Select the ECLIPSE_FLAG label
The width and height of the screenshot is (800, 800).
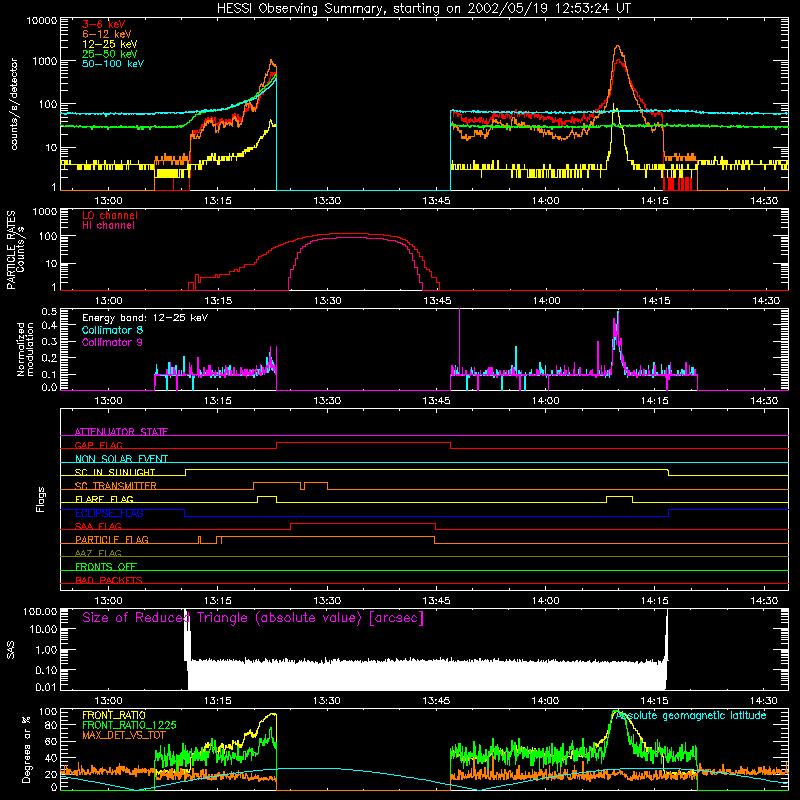pyautogui.click(x=109, y=513)
